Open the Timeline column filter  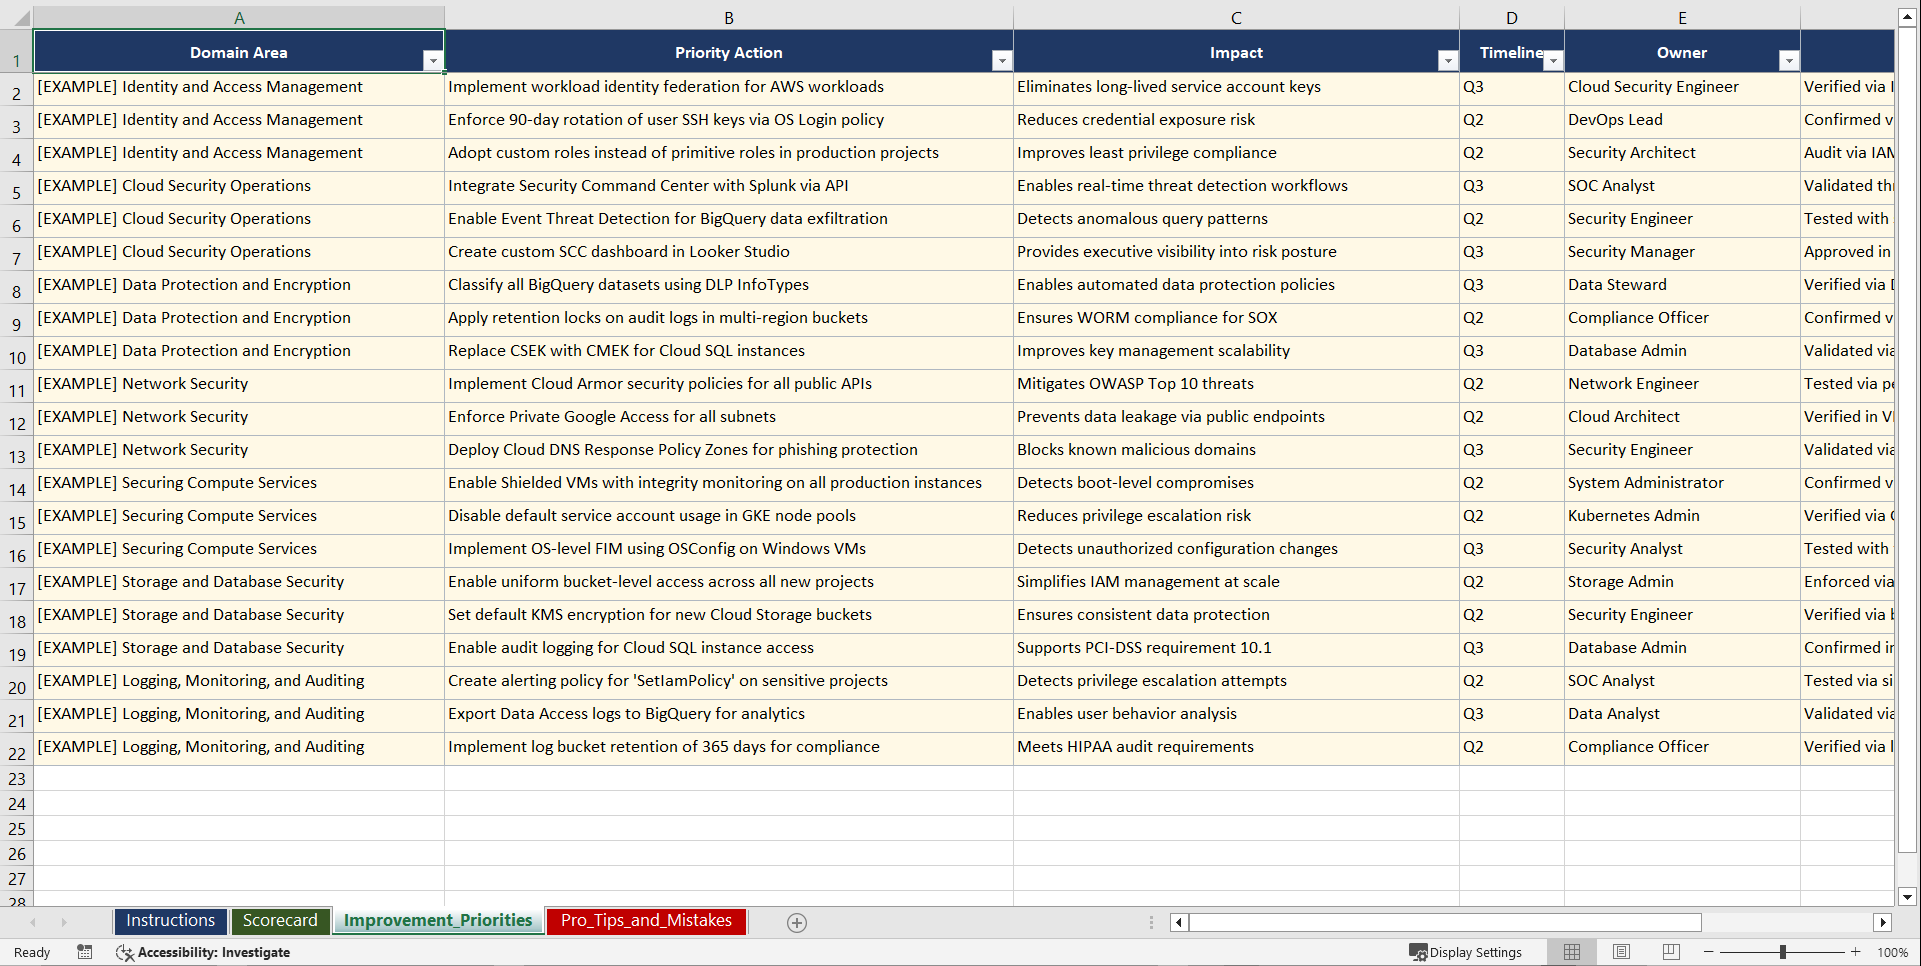click(x=1552, y=61)
